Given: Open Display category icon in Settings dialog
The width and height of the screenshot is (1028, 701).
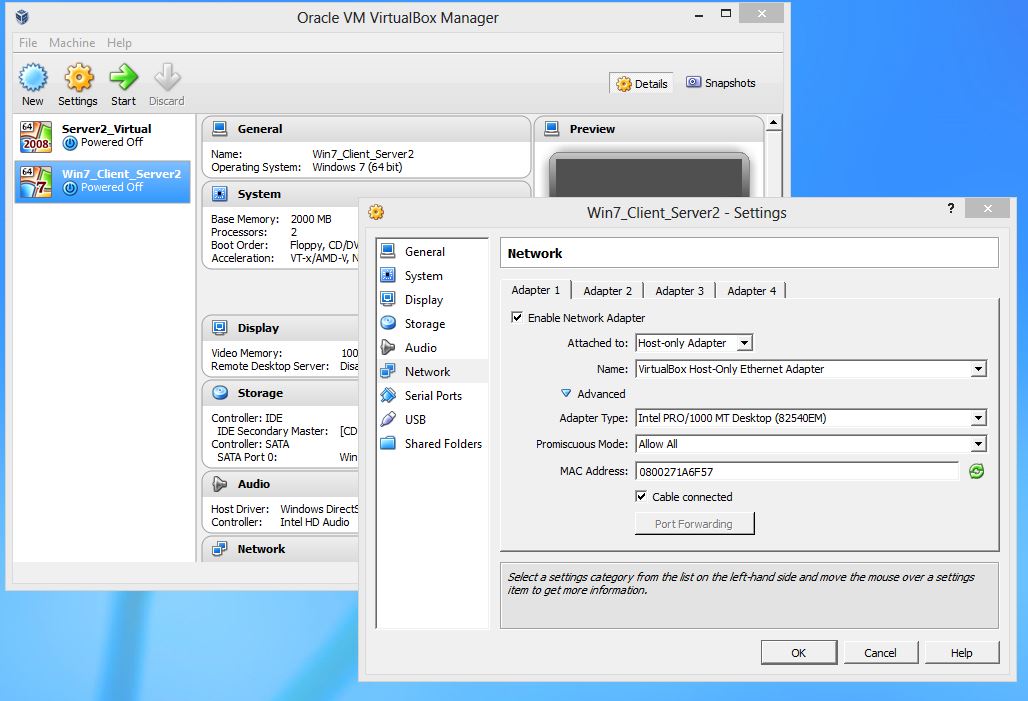Looking at the screenshot, I should (388, 299).
